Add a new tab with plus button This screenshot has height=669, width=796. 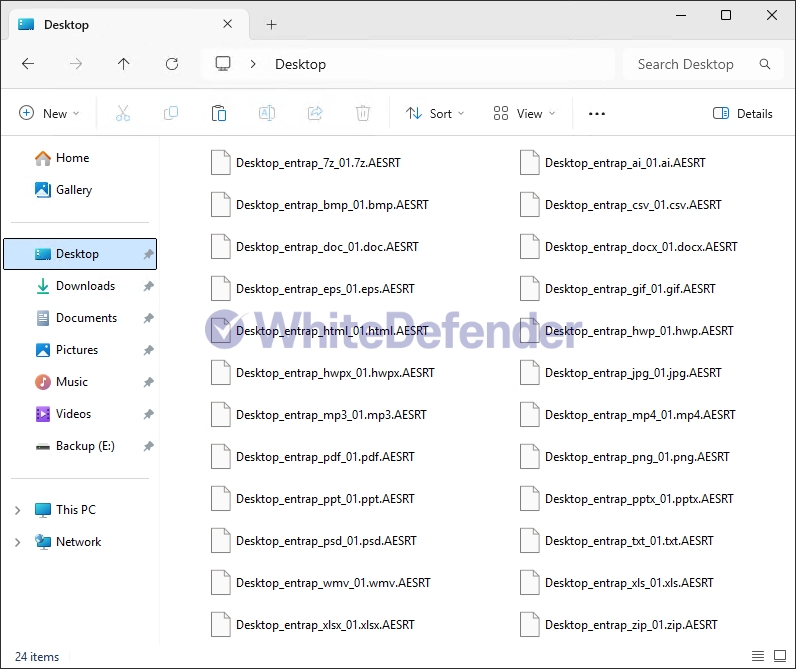pos(271,24)
